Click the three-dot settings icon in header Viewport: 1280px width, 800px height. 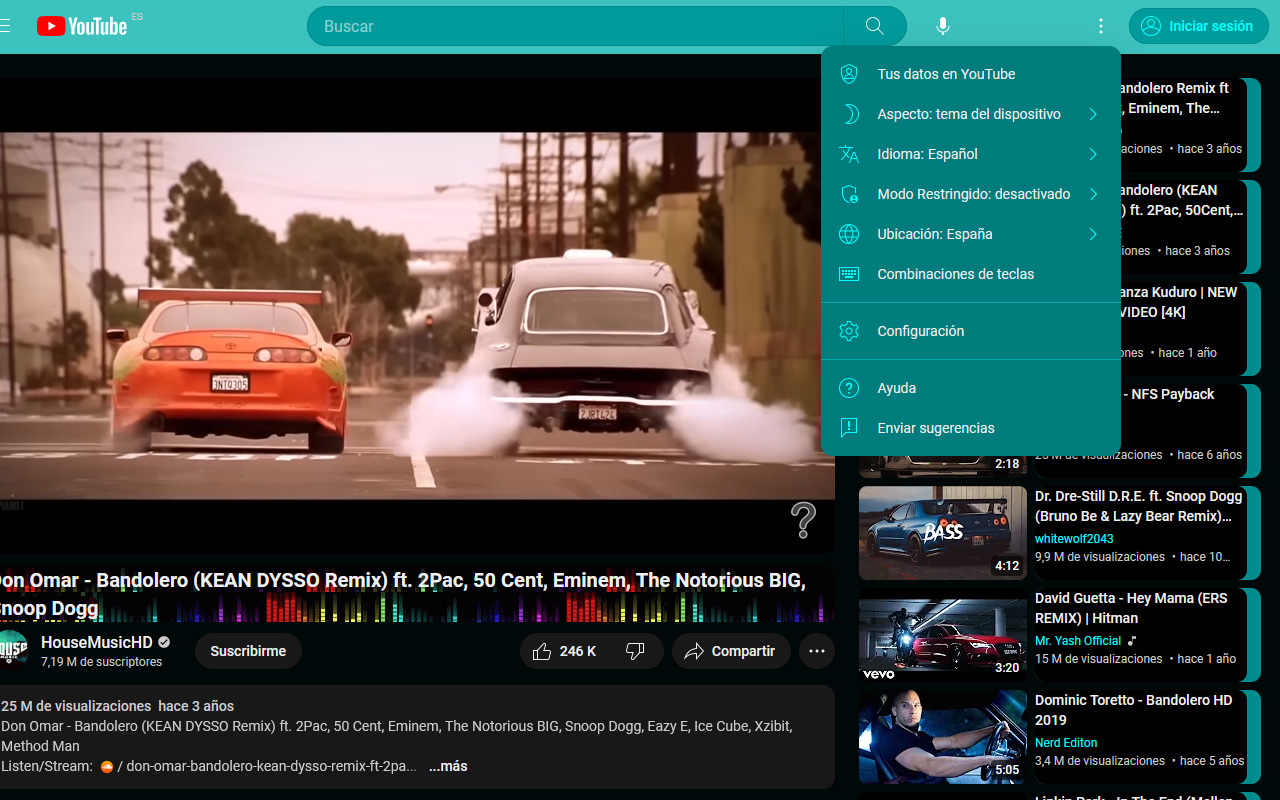pos(1101,26)
